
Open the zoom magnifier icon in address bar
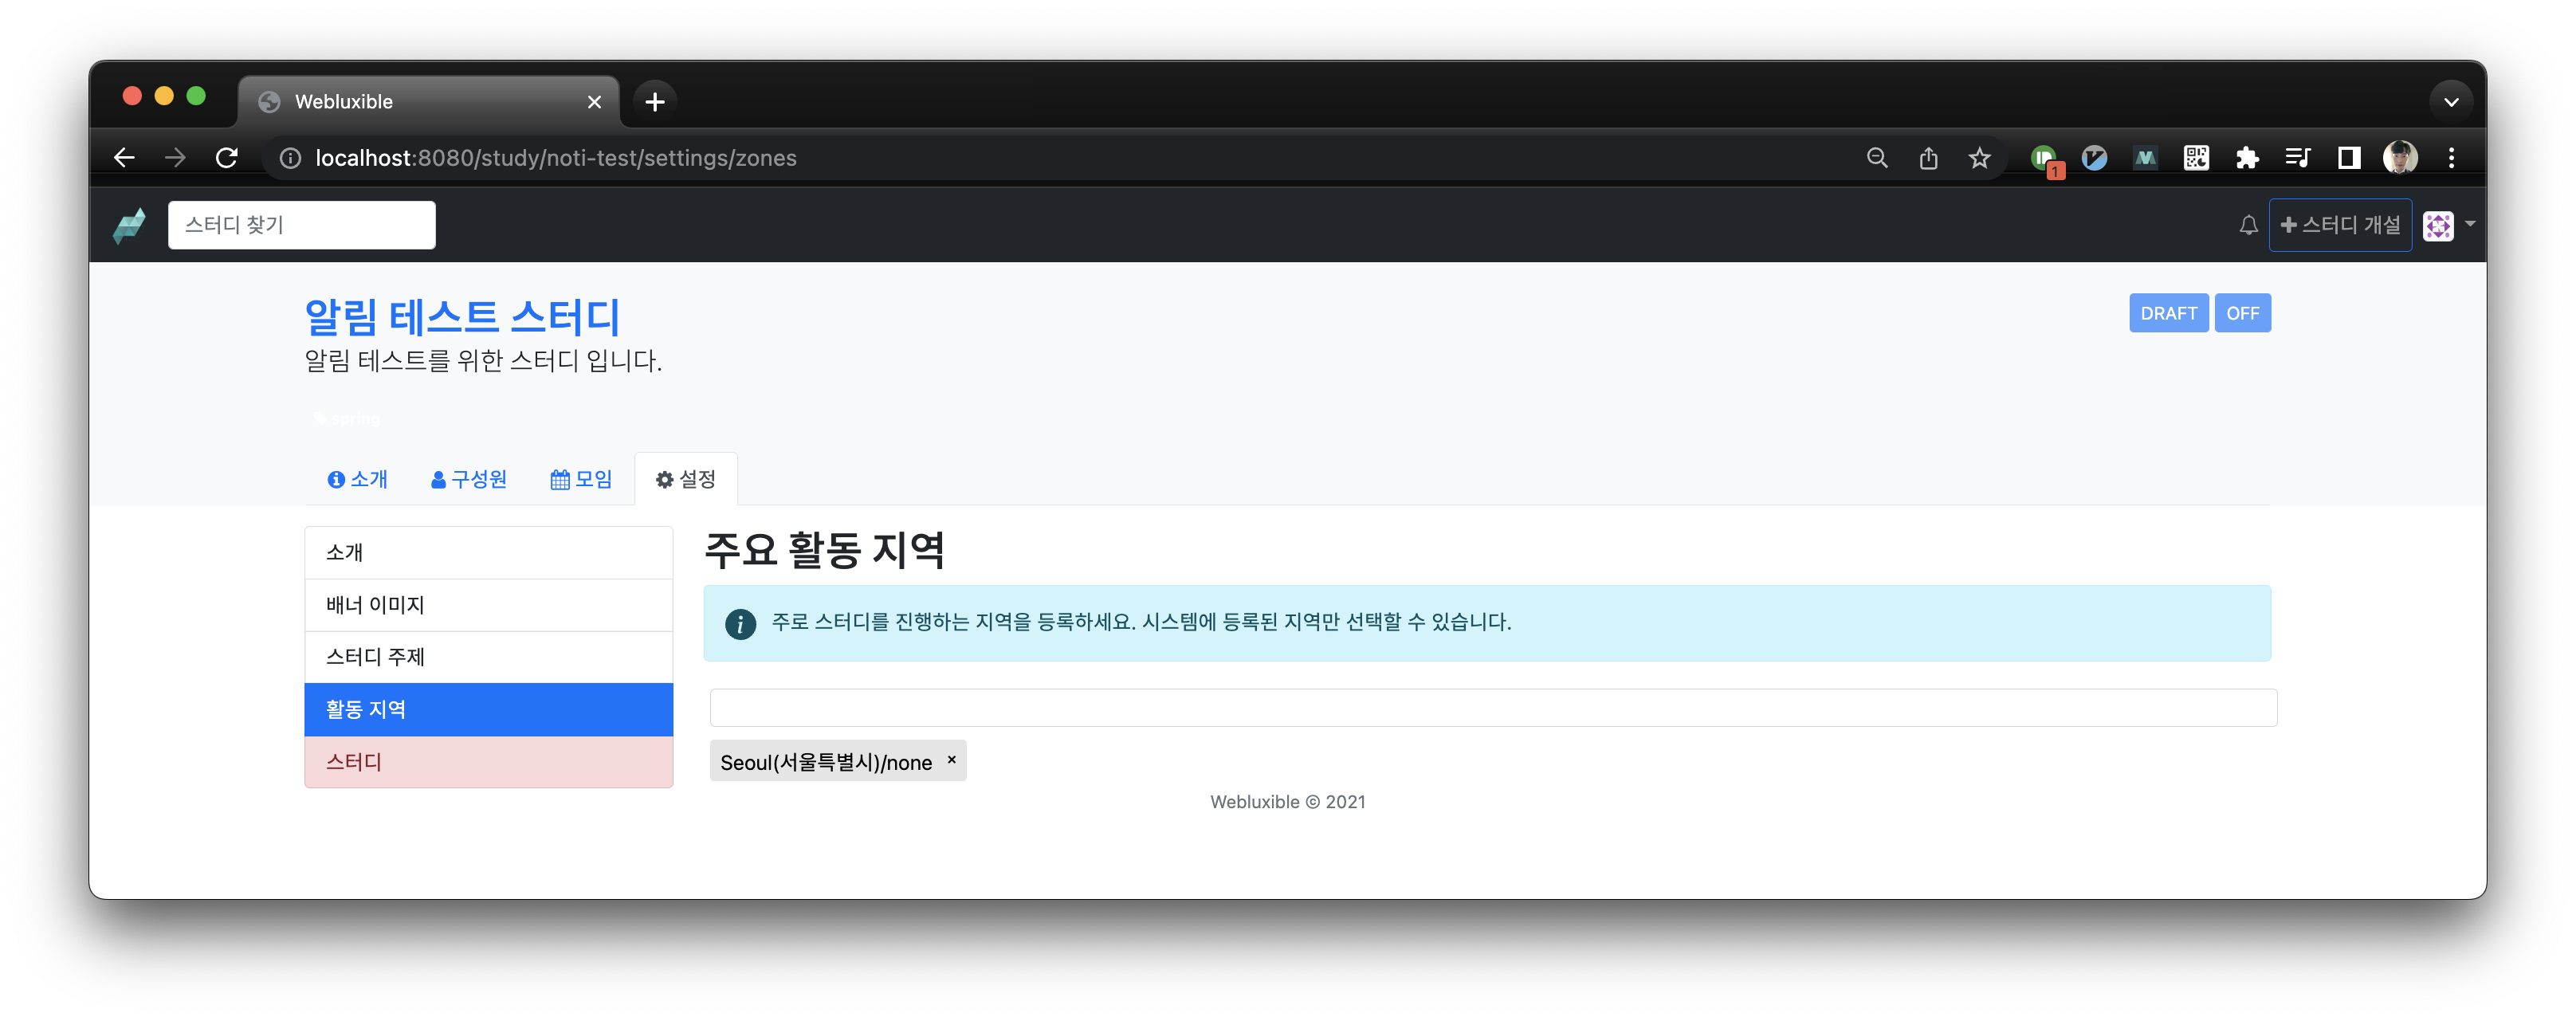point(1877,158)
